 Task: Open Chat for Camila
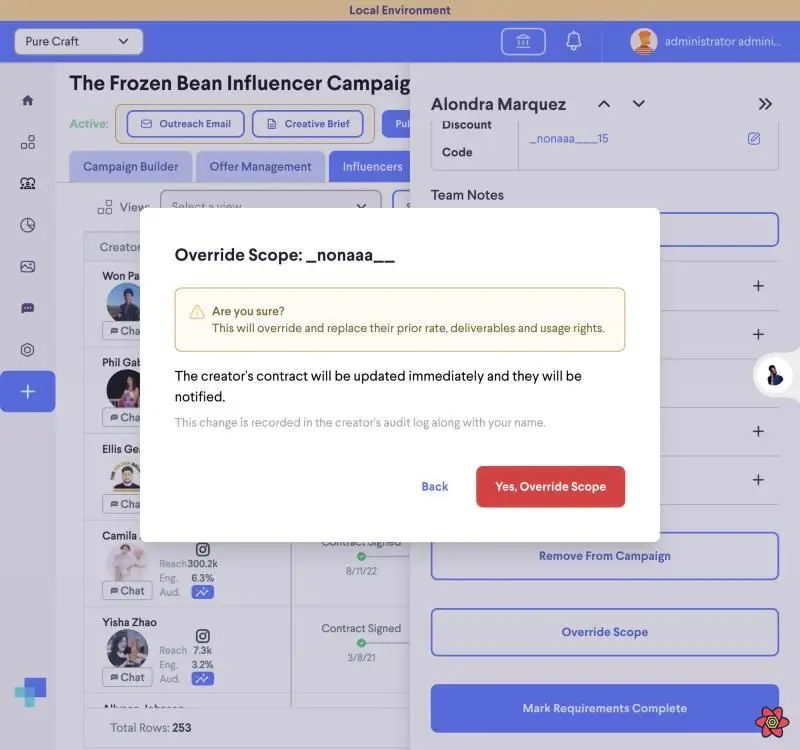[127, 590]
